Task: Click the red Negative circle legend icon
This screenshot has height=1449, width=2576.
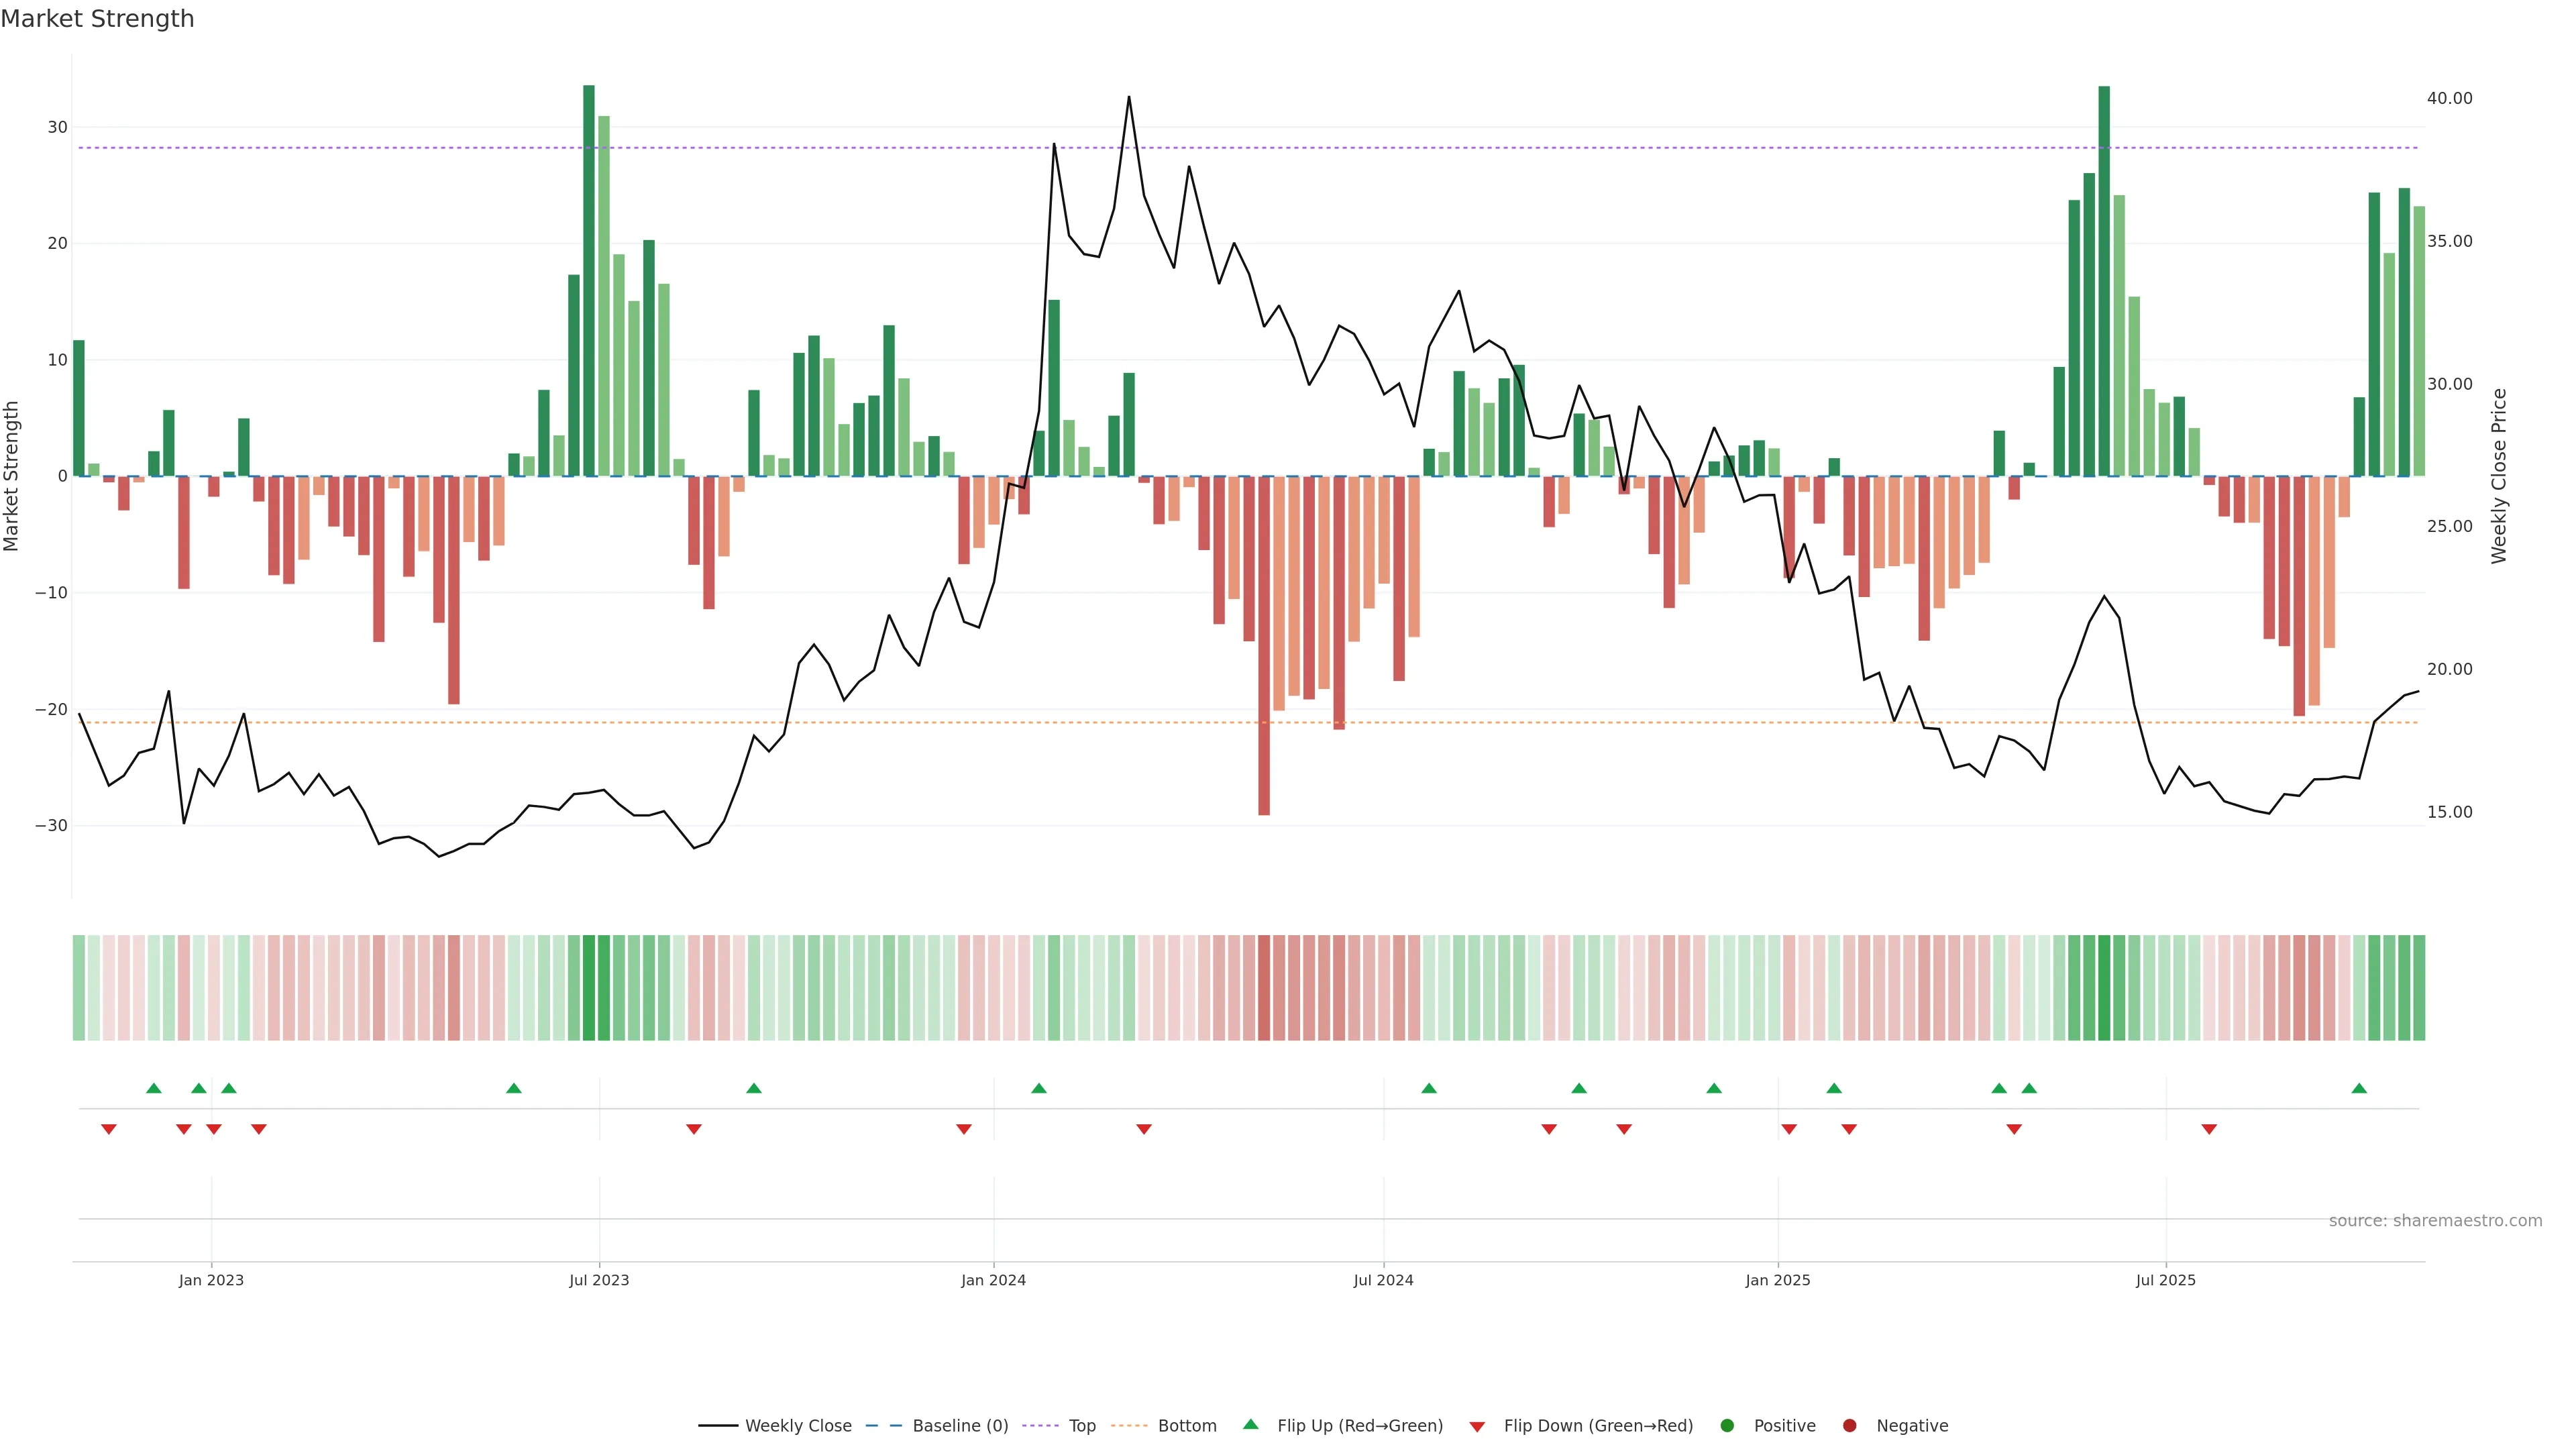Action: click(1849, 1426)
